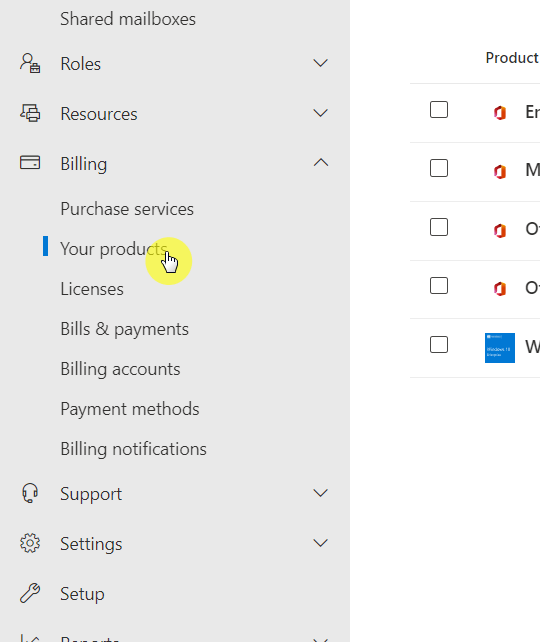Open Billing notifications
540x642 pixels.
pos(133,449)
